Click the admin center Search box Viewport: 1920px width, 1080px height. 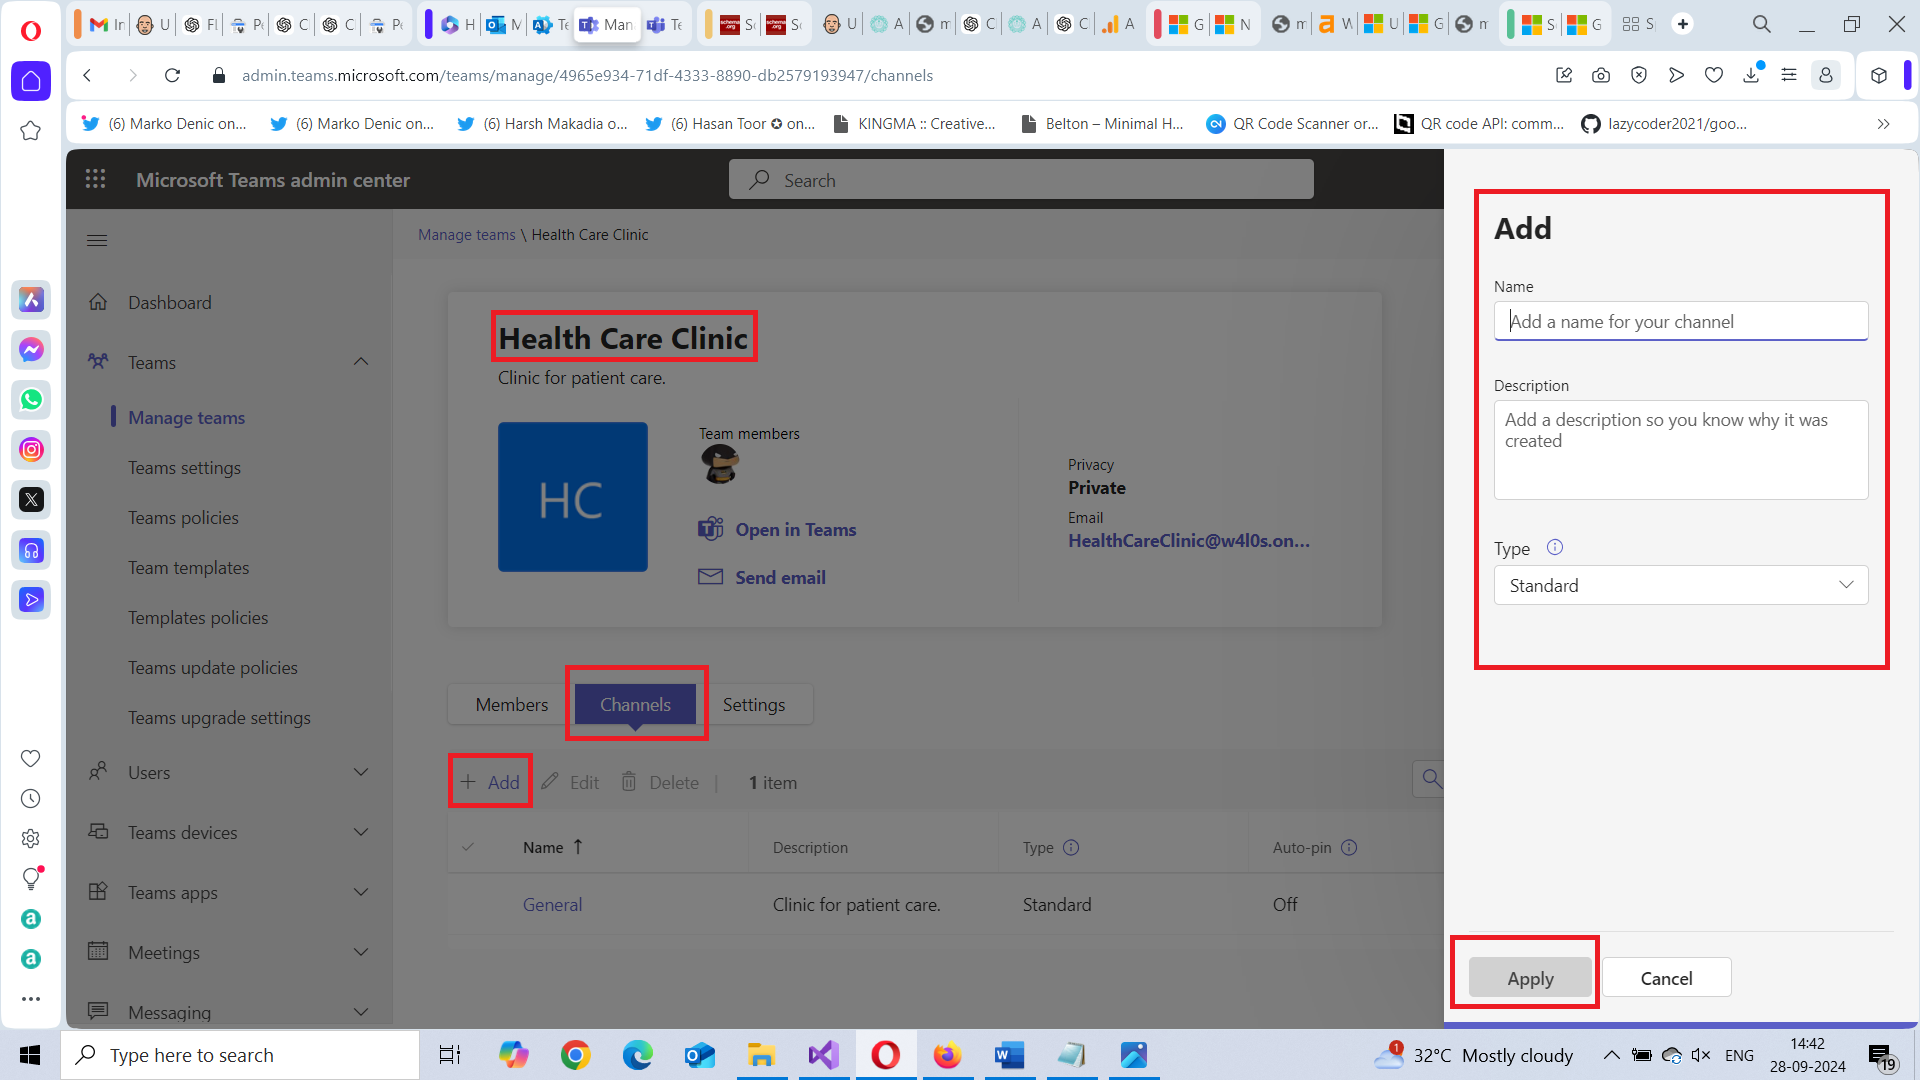1021,179
